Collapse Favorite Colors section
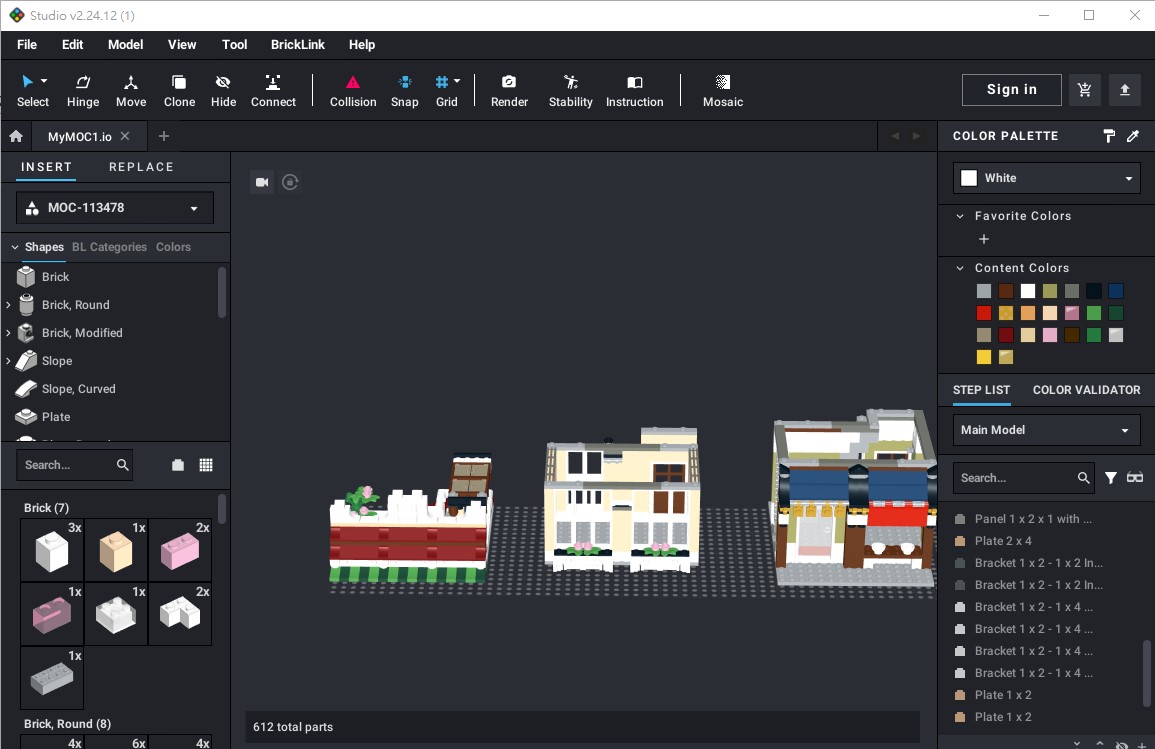This screenshot has height=749, width=1155. coord(960,217)
